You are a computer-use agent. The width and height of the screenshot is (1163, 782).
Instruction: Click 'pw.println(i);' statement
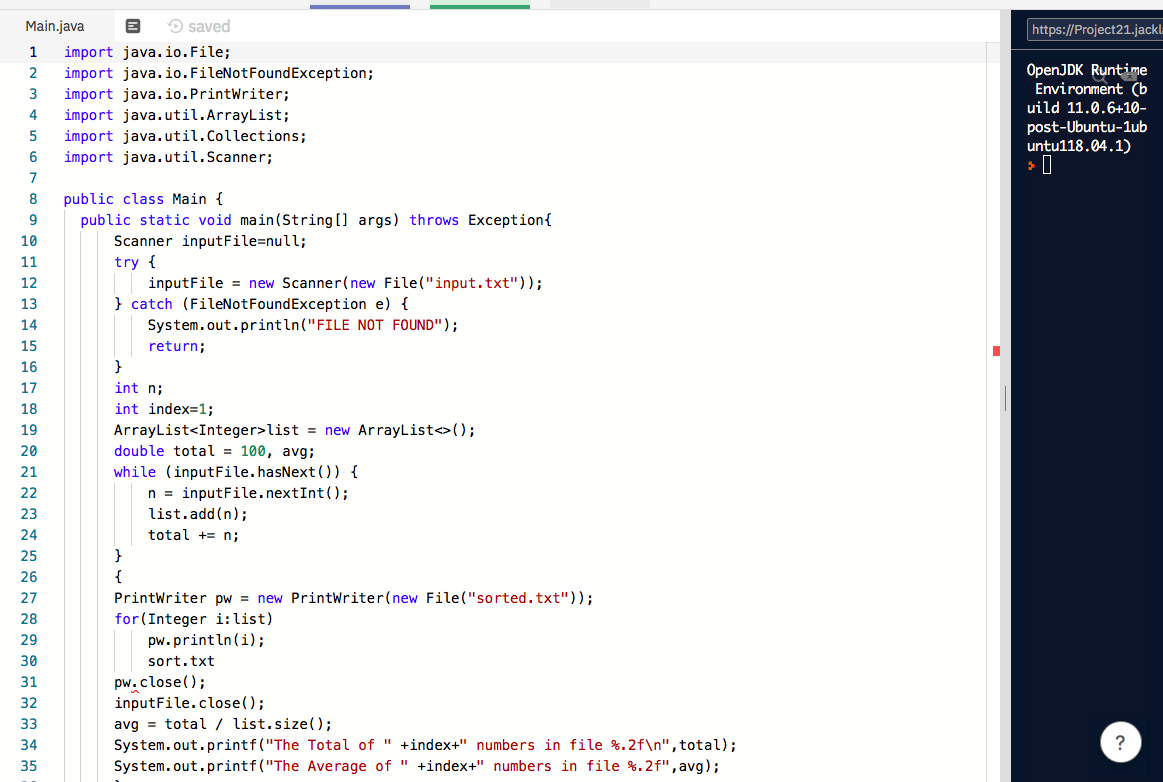click(206, 640)
